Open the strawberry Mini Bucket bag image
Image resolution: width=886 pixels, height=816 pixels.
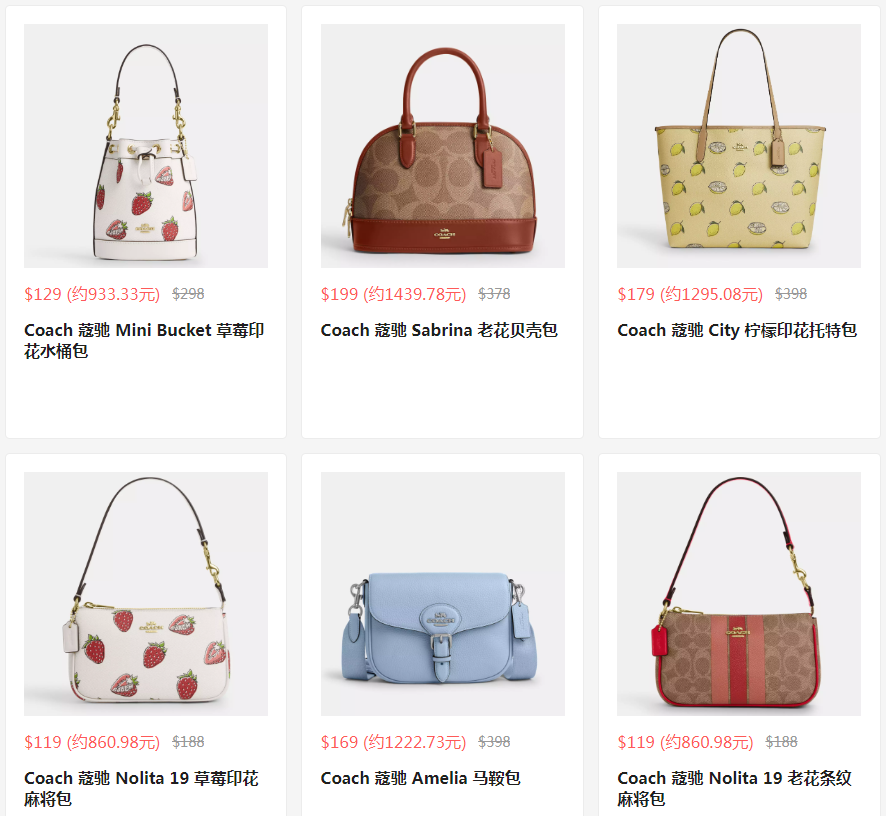(146, 146)
